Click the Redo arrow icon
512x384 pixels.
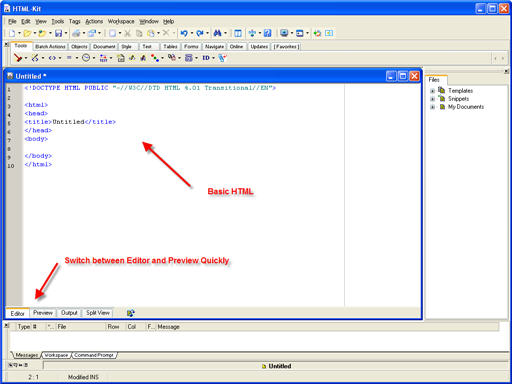[200, 33]
